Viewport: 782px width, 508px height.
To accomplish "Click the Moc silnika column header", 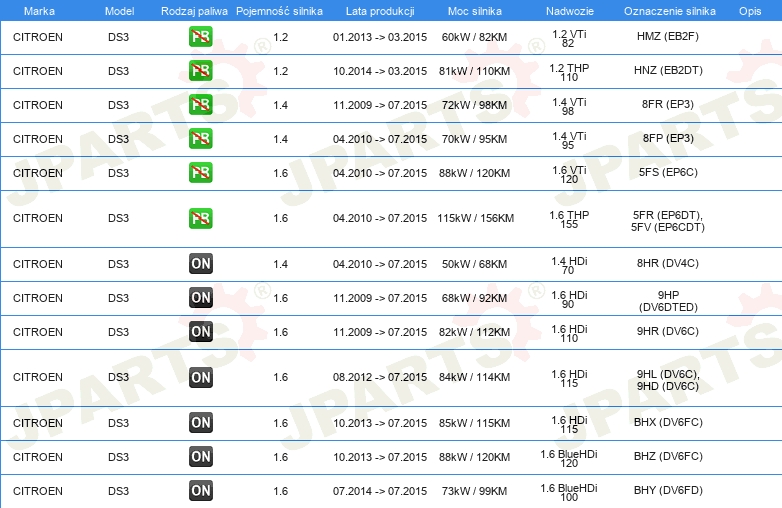I will (x=474, y=11).
